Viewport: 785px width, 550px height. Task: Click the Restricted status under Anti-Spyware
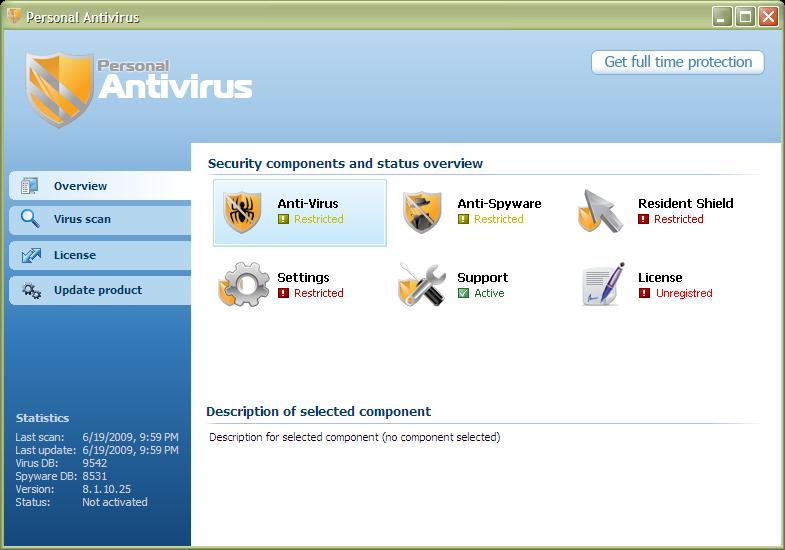(499, 219)
